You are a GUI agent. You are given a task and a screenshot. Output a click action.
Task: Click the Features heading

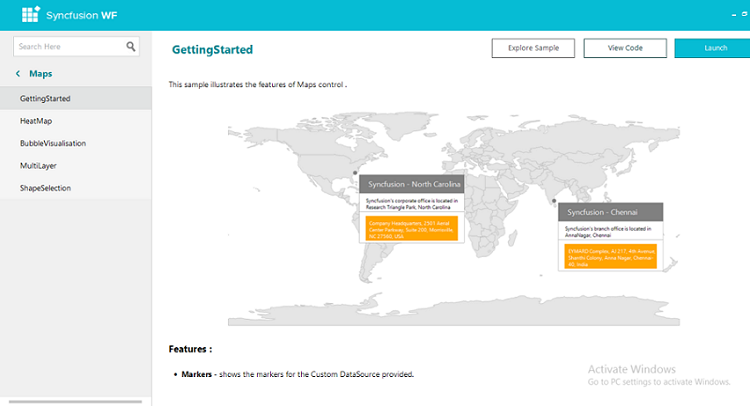(190, 349)
